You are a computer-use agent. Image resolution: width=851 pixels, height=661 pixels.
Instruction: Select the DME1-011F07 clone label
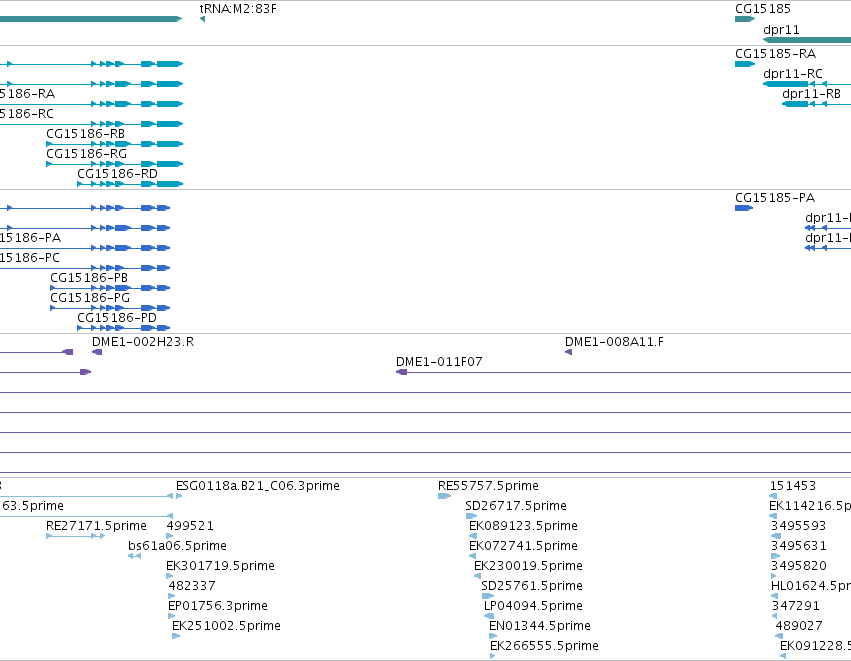pyautogui.click(x=439, y=362)
